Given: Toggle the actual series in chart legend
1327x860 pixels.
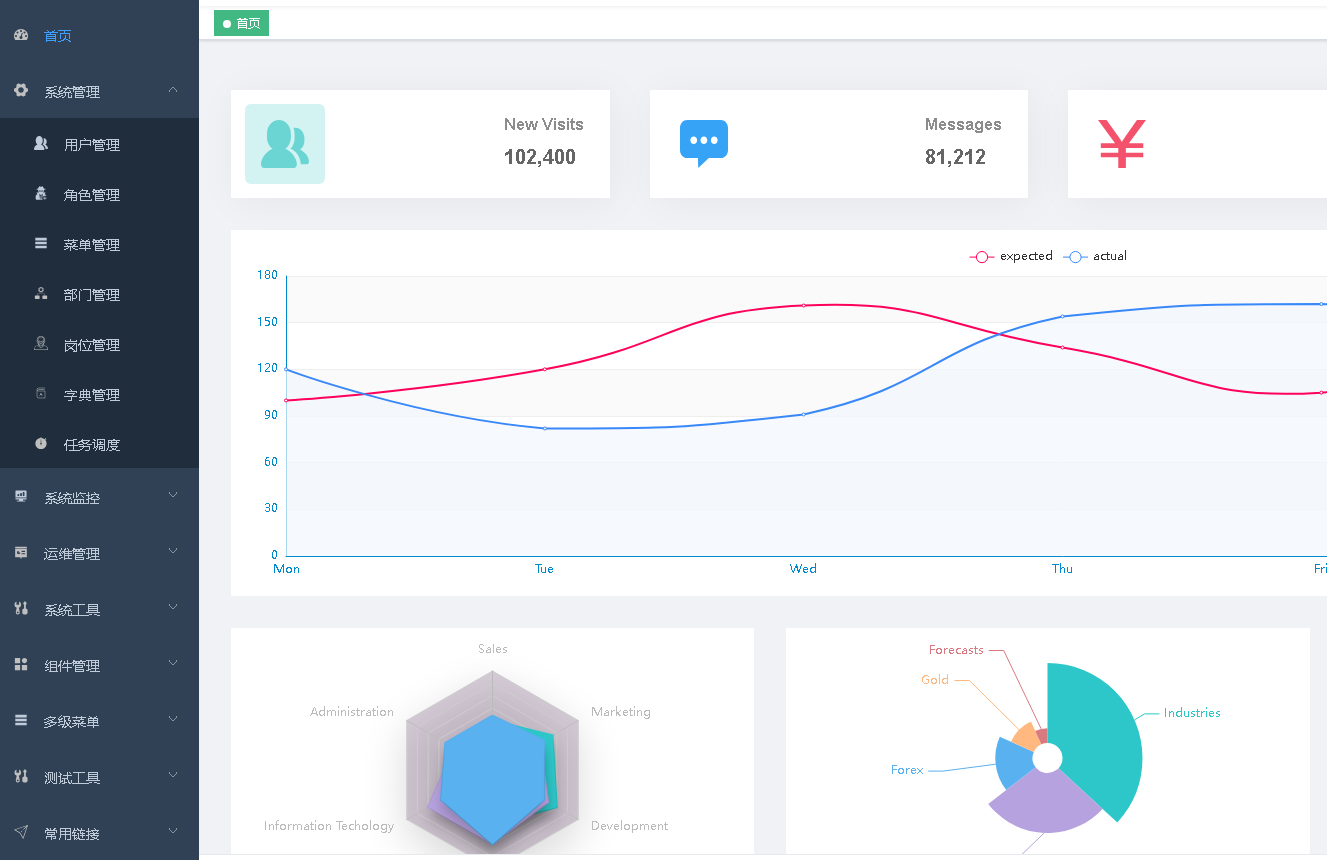Looking at the screenshot, I should click(1095, 256).
